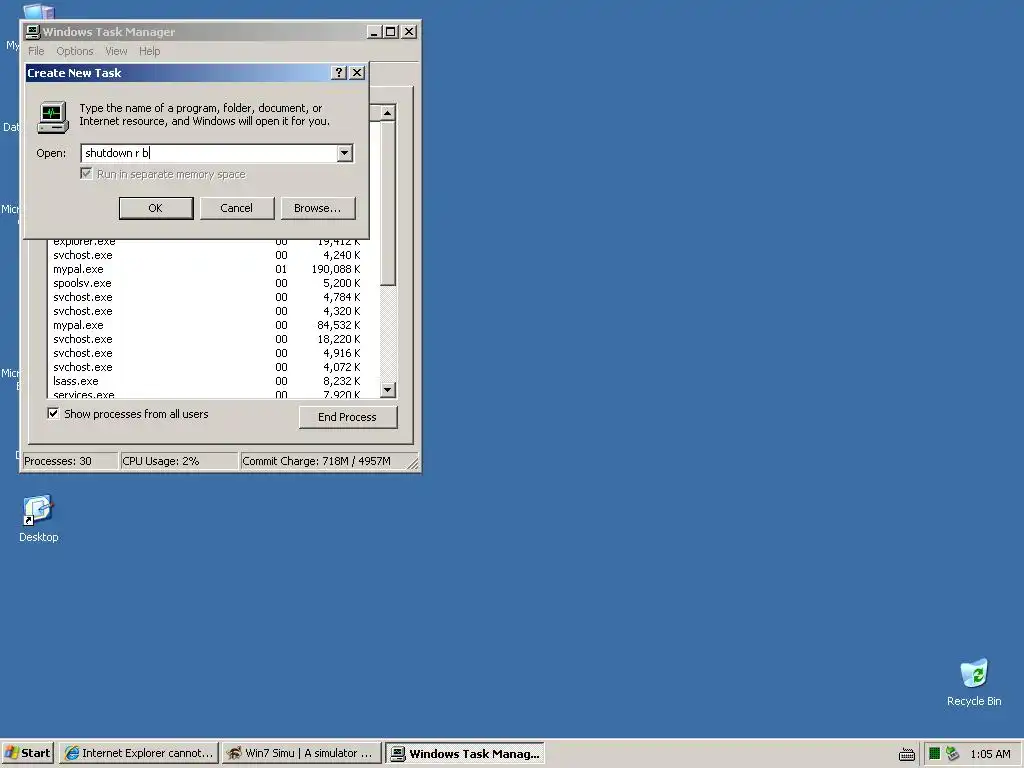1024x768 pixels.
Task: Switch to Win7 Simu taskbar button
Action: click(x=301, y=753)
